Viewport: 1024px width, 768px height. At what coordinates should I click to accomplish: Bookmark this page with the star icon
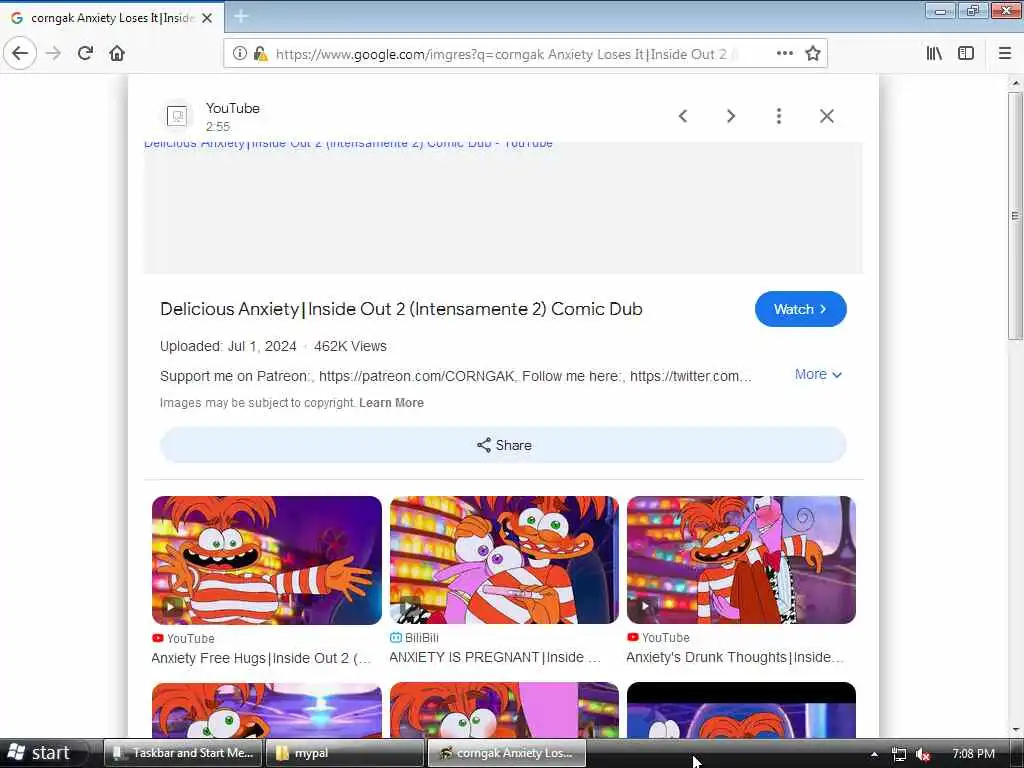pyautogui.click(x=812, y=54)
